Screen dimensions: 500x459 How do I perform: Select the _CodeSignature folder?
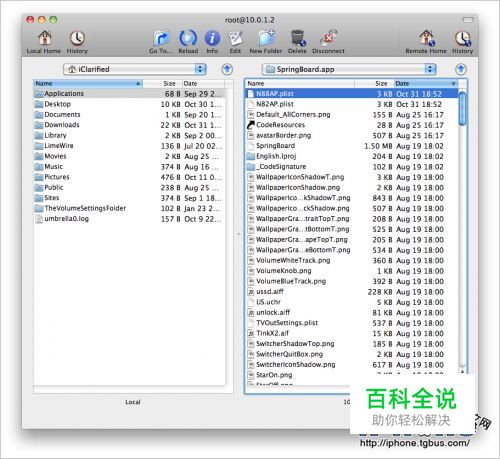coord(352,167)
